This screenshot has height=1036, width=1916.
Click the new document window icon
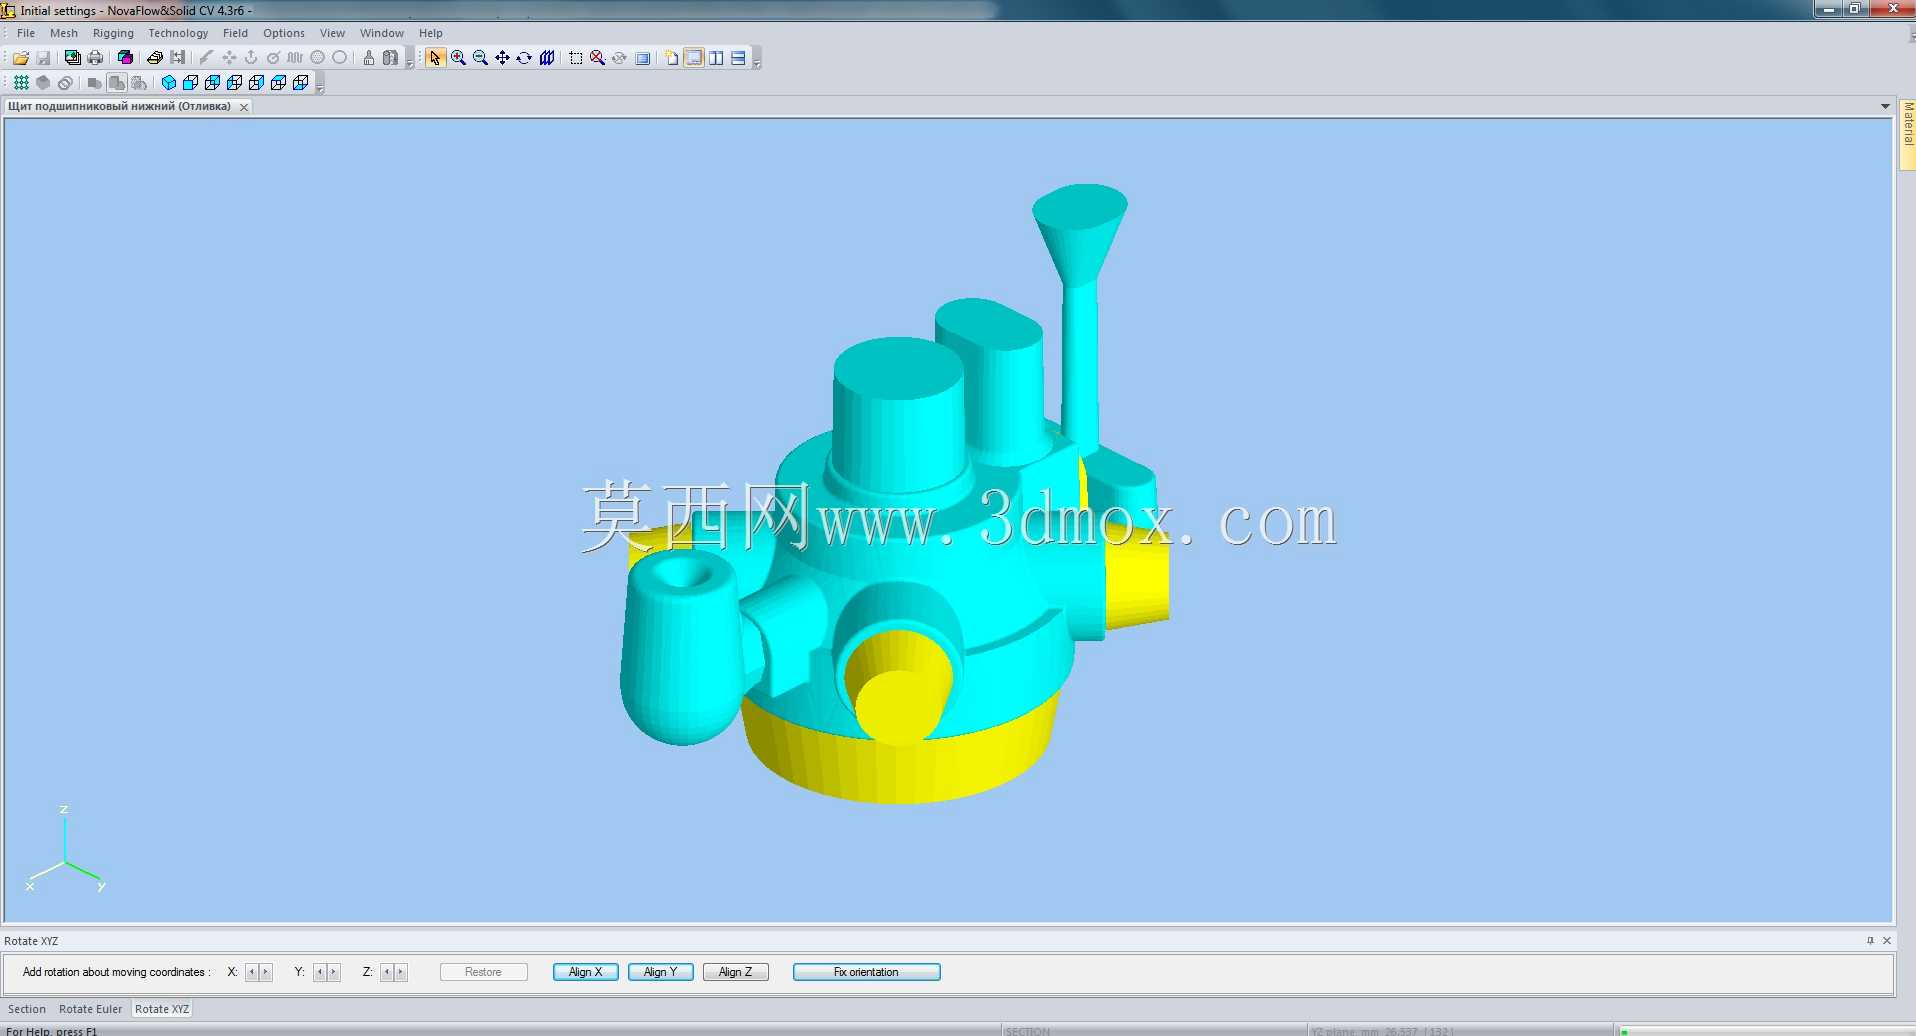(671, 58)
